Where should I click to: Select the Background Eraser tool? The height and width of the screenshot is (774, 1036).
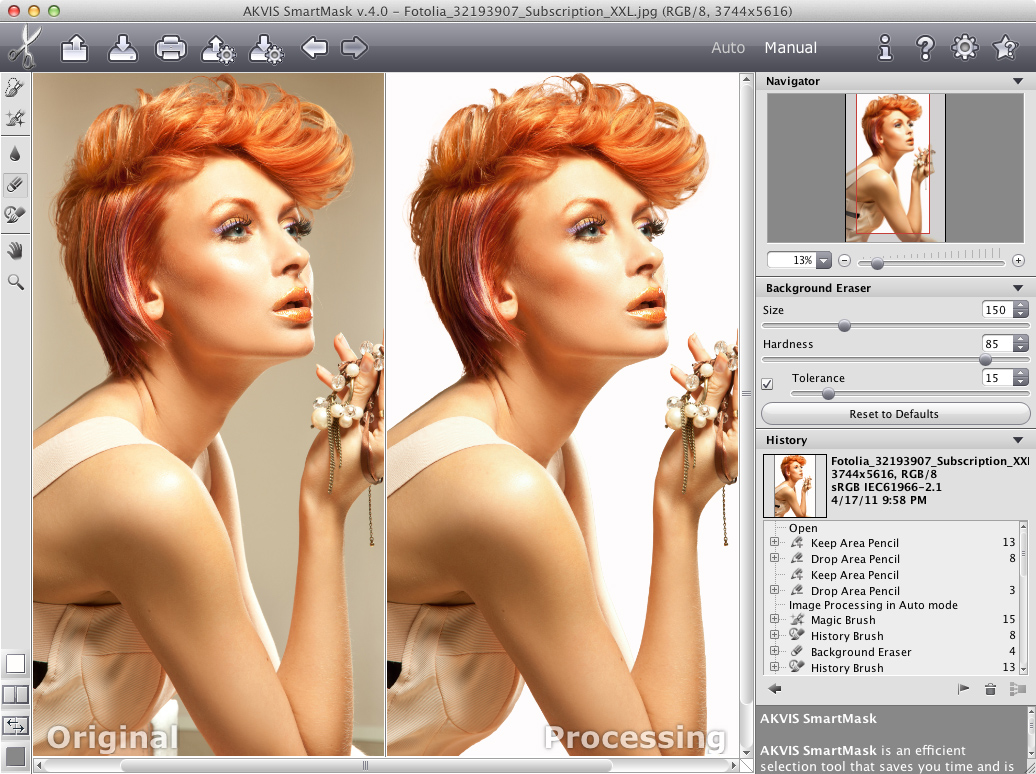pyautogui.click(x=15, y=184)
